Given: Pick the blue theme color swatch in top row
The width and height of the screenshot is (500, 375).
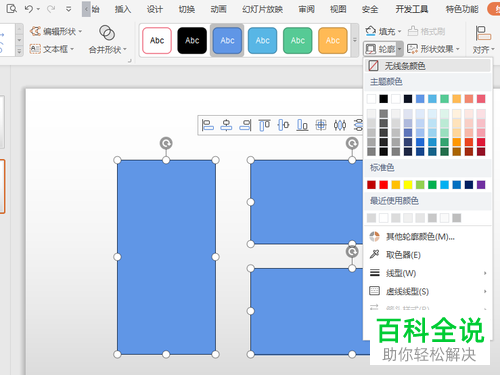Looking at the screenshot, I should (x=420, y=99).
